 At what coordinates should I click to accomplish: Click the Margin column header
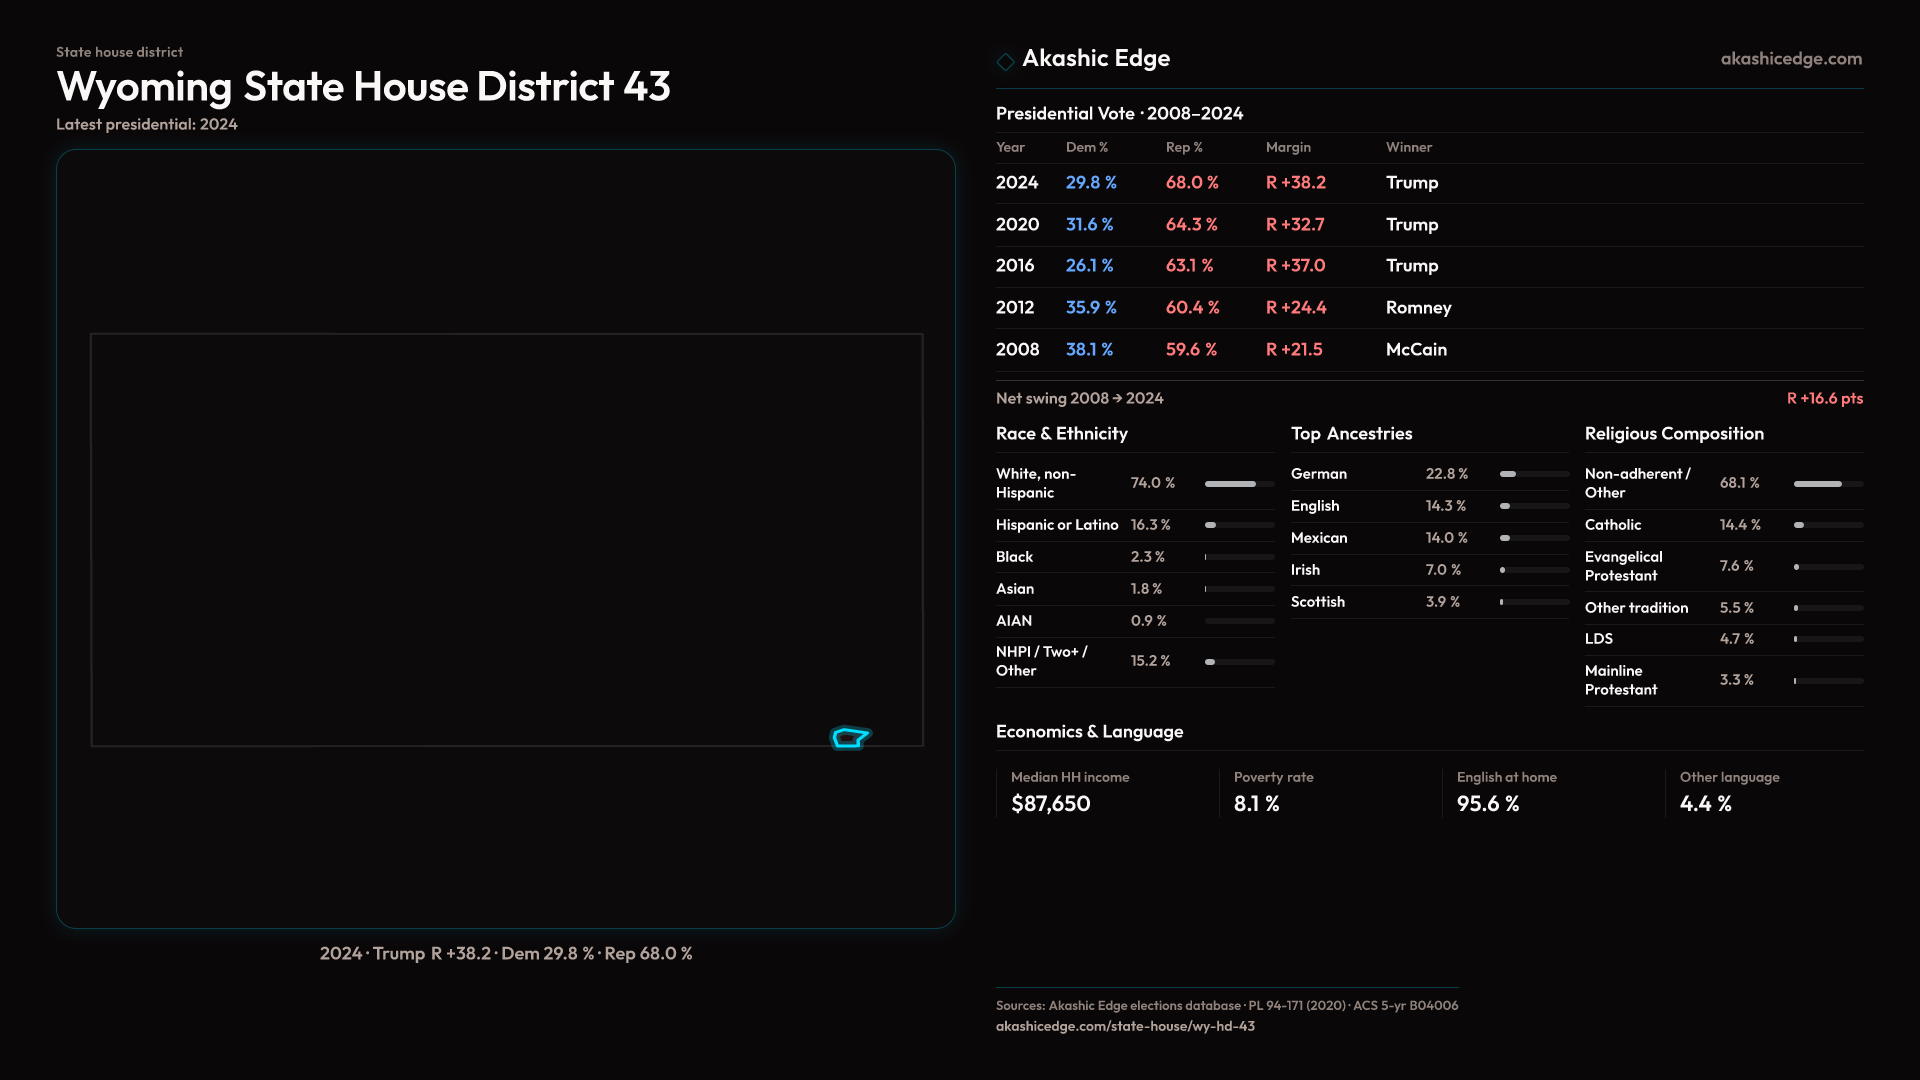click(x=1287, y=147)
